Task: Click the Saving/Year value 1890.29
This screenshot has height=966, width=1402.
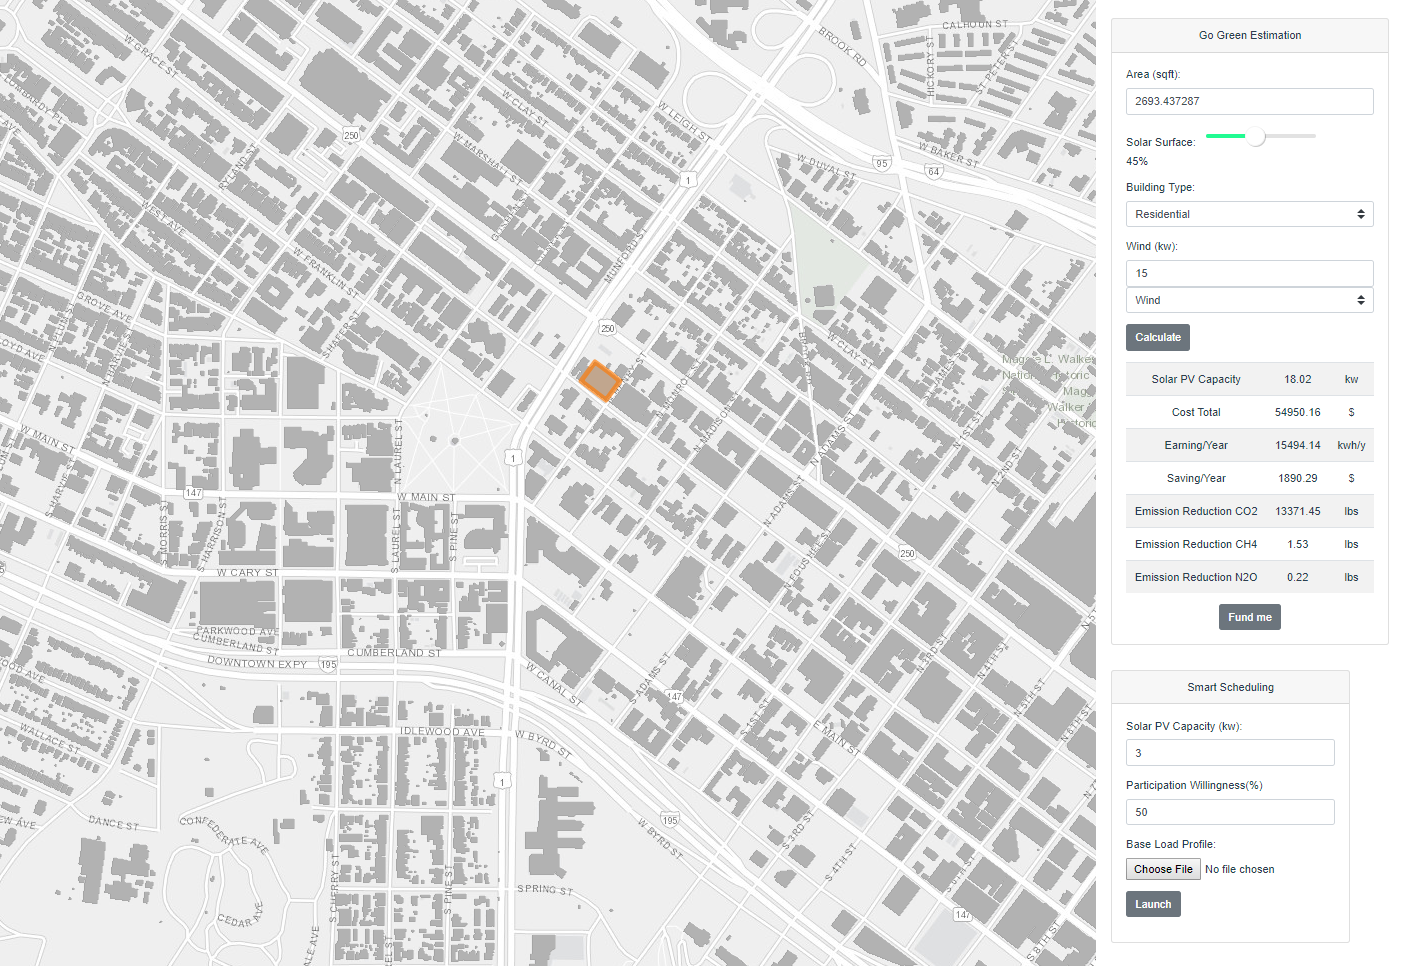Action: pyautogui.click(x=1297, y=478)
